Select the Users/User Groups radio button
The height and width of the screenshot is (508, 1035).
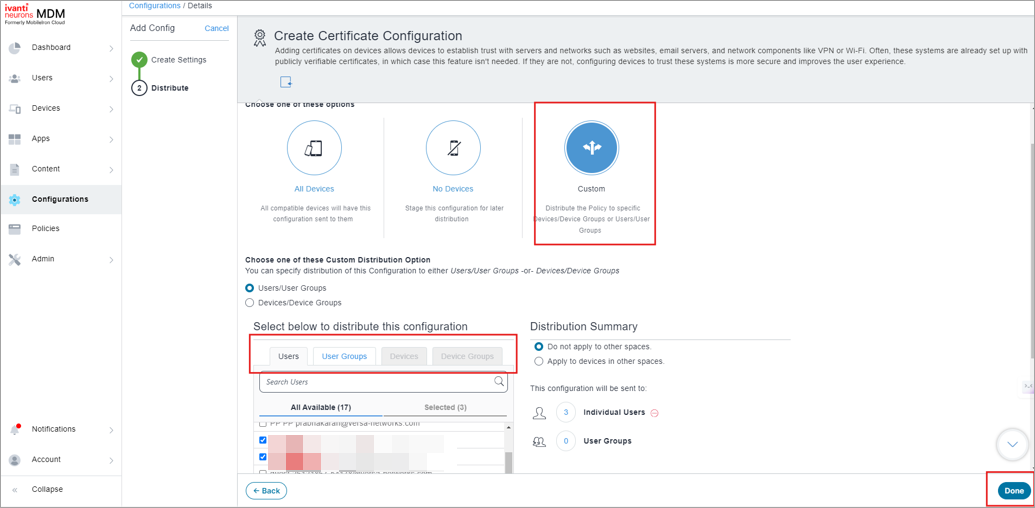[x=250, y=288]
